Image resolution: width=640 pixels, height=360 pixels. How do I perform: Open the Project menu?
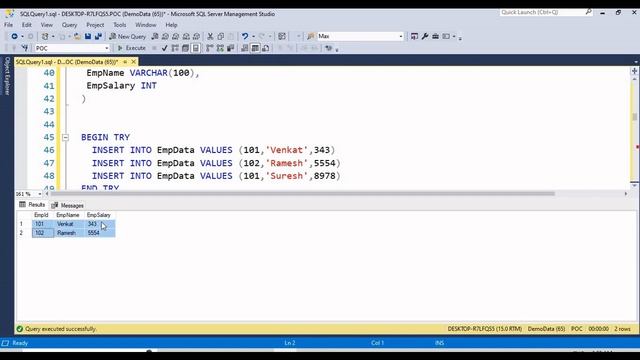coord(95,25)
